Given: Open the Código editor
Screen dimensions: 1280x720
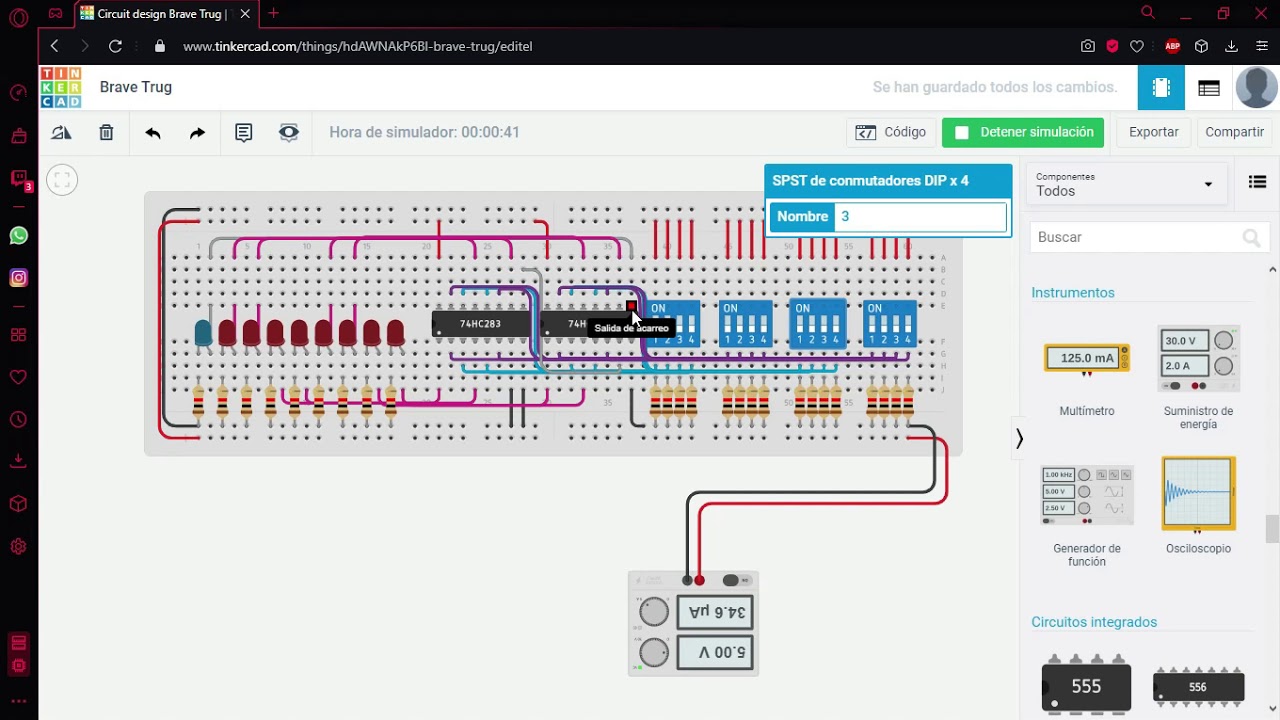Looking at the screenshot, I should tap(890, 132).
